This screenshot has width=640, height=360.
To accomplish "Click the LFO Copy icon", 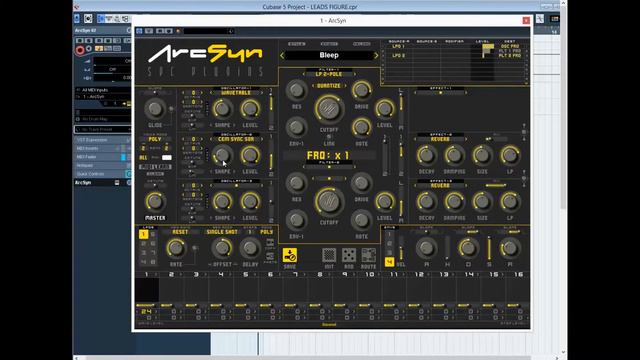I will click(270, 242).
